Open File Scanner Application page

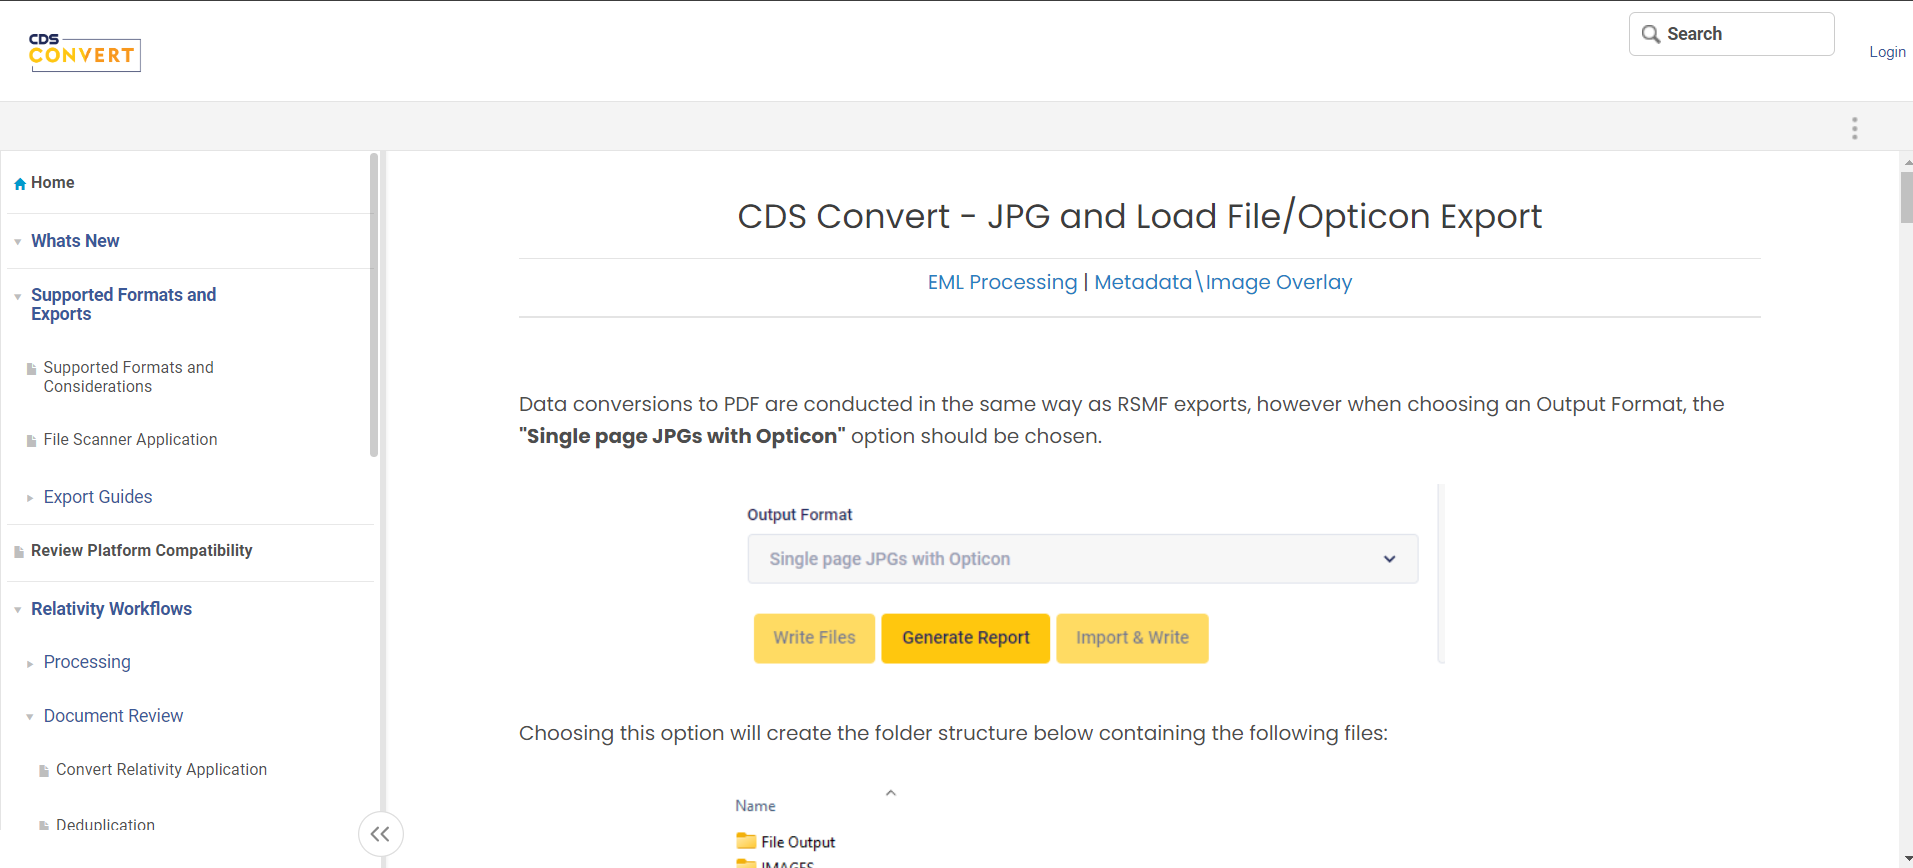click(130, 440)
